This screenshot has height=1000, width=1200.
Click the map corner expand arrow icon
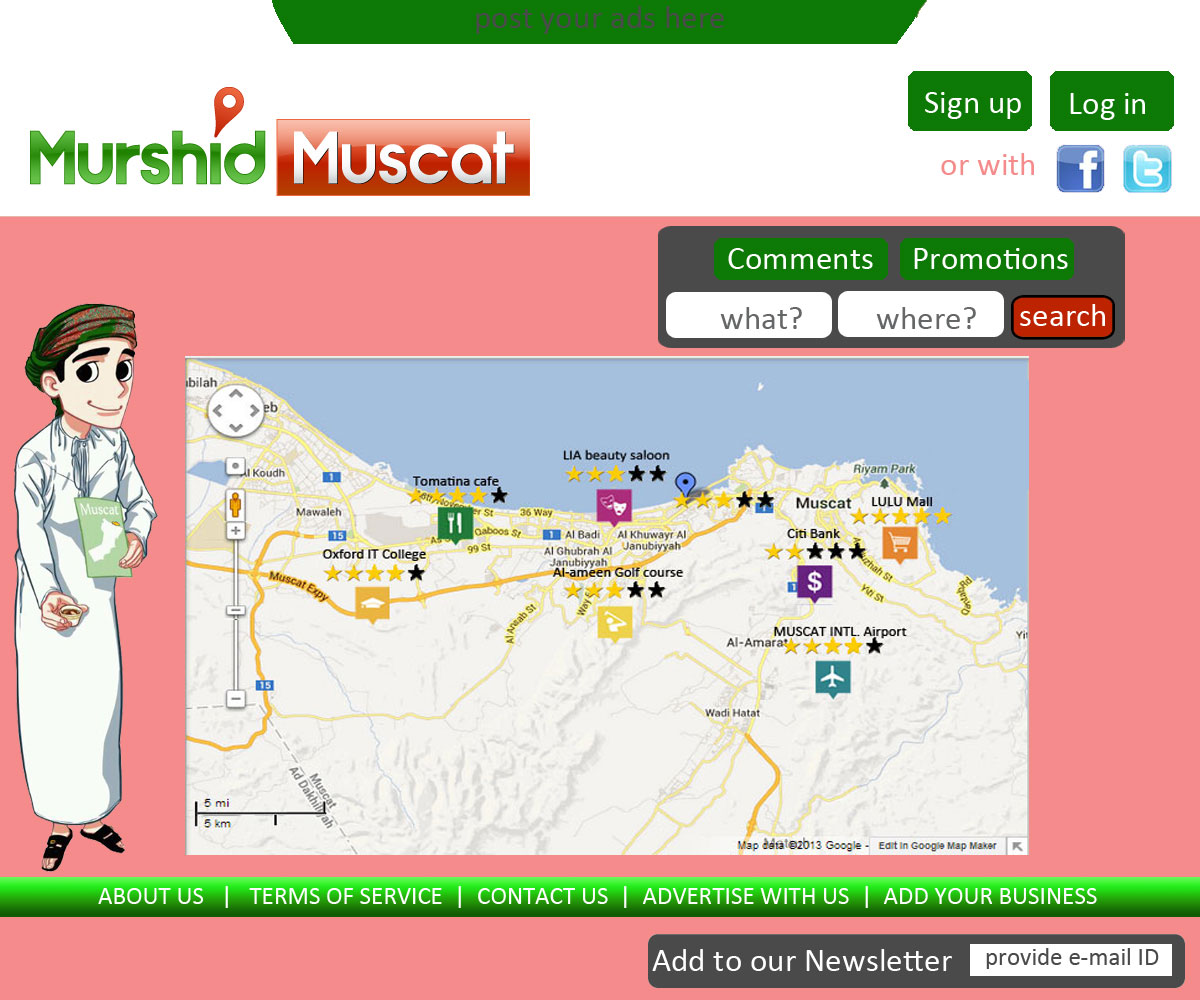pos(1017,846)
